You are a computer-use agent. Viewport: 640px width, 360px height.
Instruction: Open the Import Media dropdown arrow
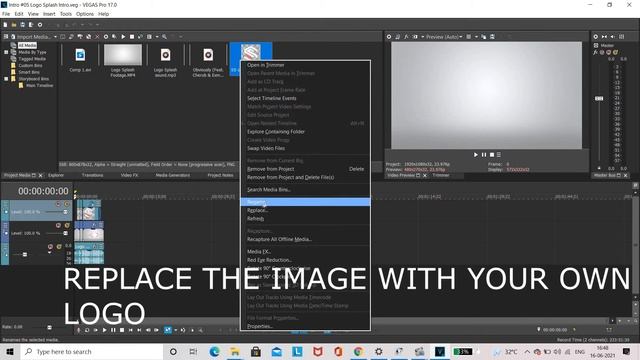click(56, 37)
